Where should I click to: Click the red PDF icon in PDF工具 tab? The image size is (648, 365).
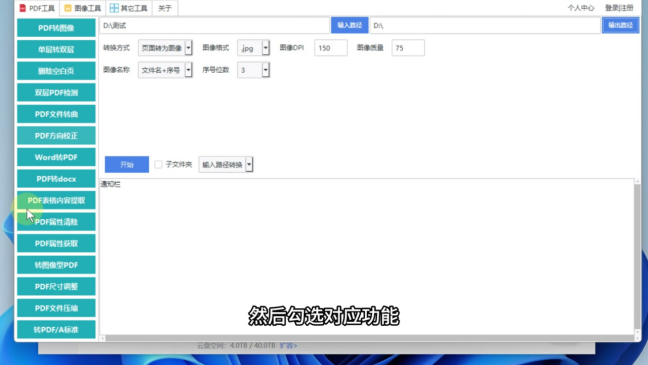click(x=23, y=8)
